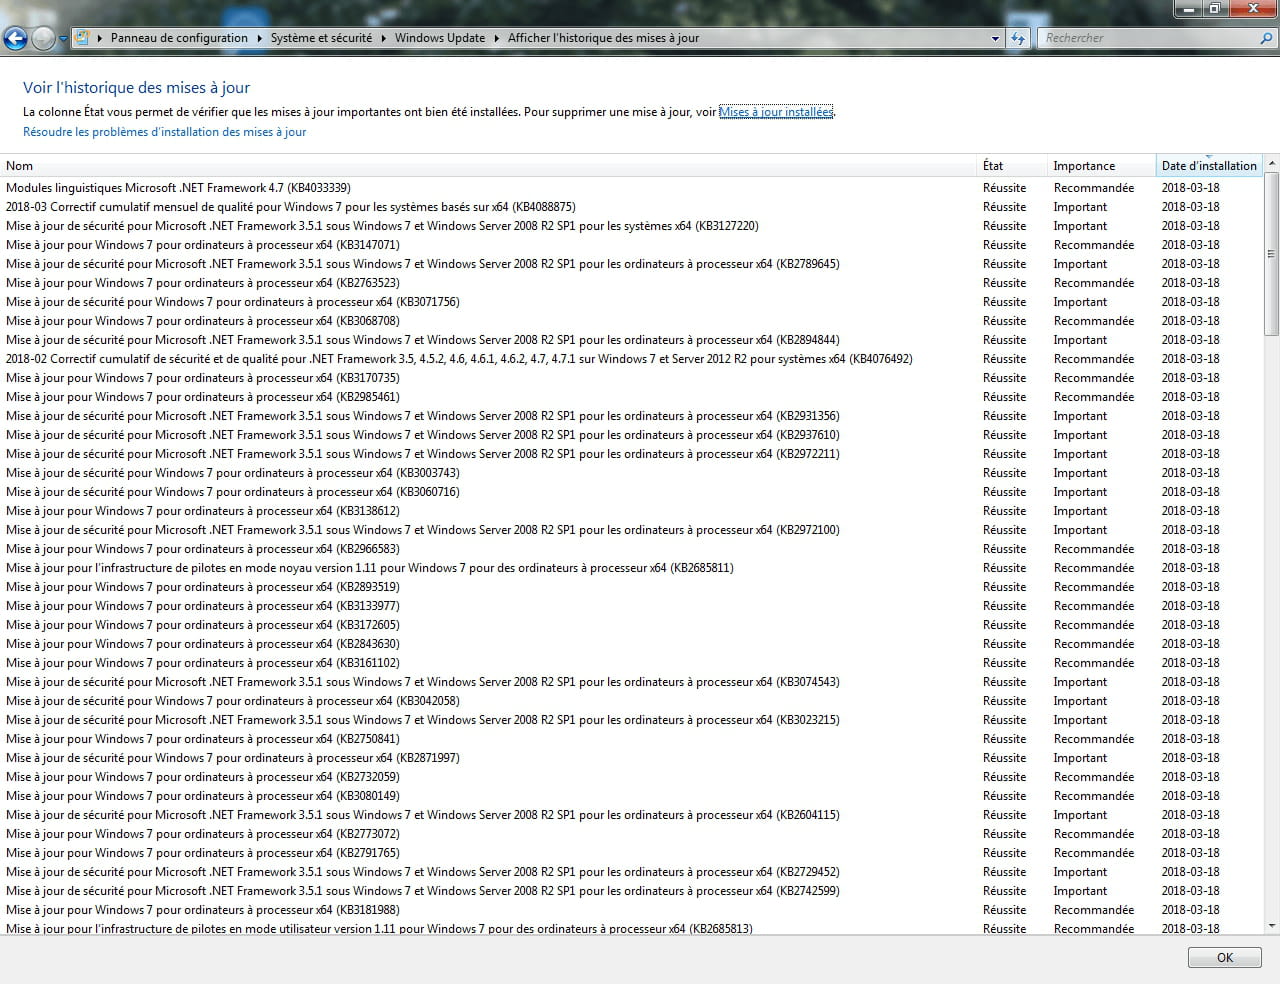Select the KB2931356 security update row
This screenshot has height=984, width=1280.
632,416
